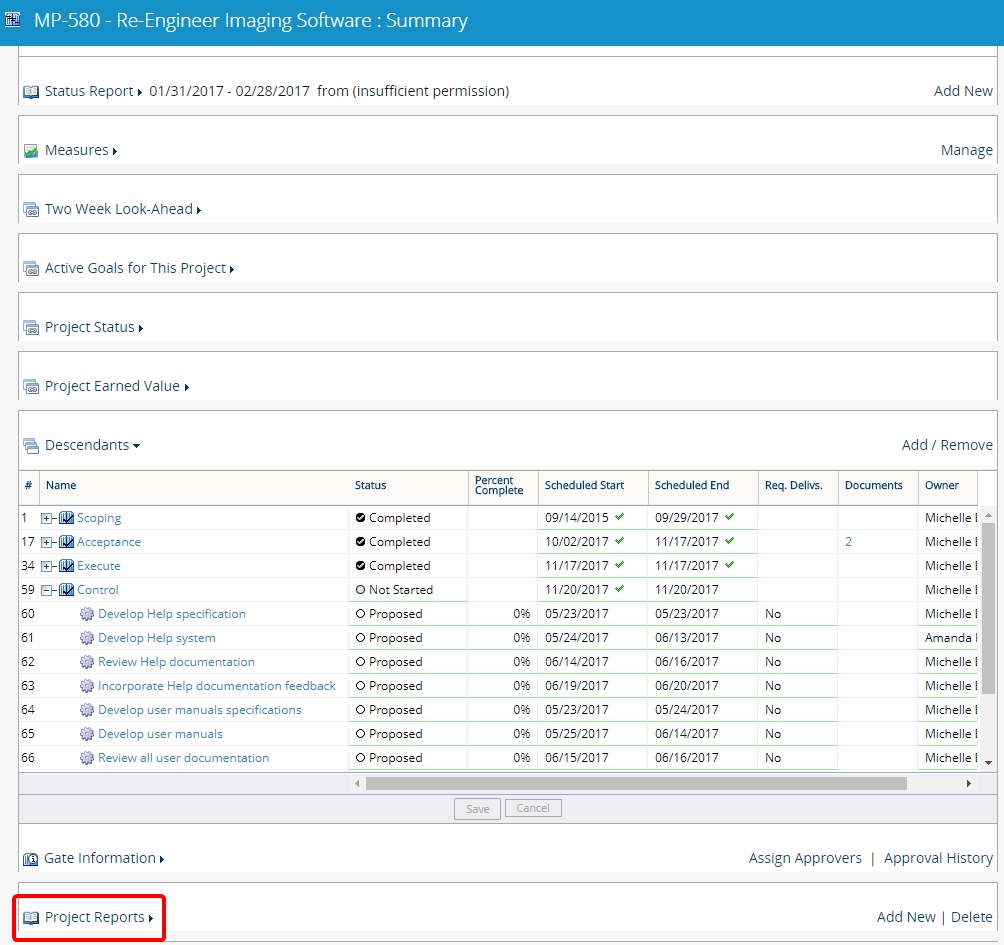Expand the Scoping tree row
This screenshot has width=1004, height=945.
[48, 517]
